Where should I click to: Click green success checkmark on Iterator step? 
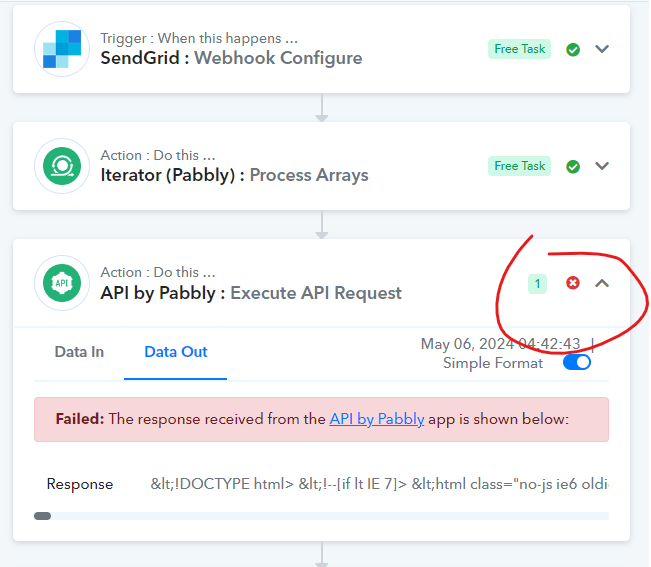[573, 166]
